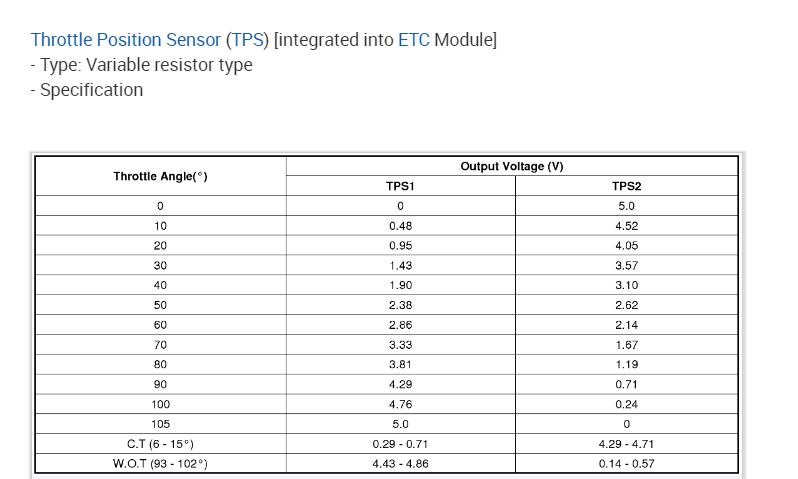
Task: Select the C.T (6 - 15°) row label
Action: (x=160, y=444)
